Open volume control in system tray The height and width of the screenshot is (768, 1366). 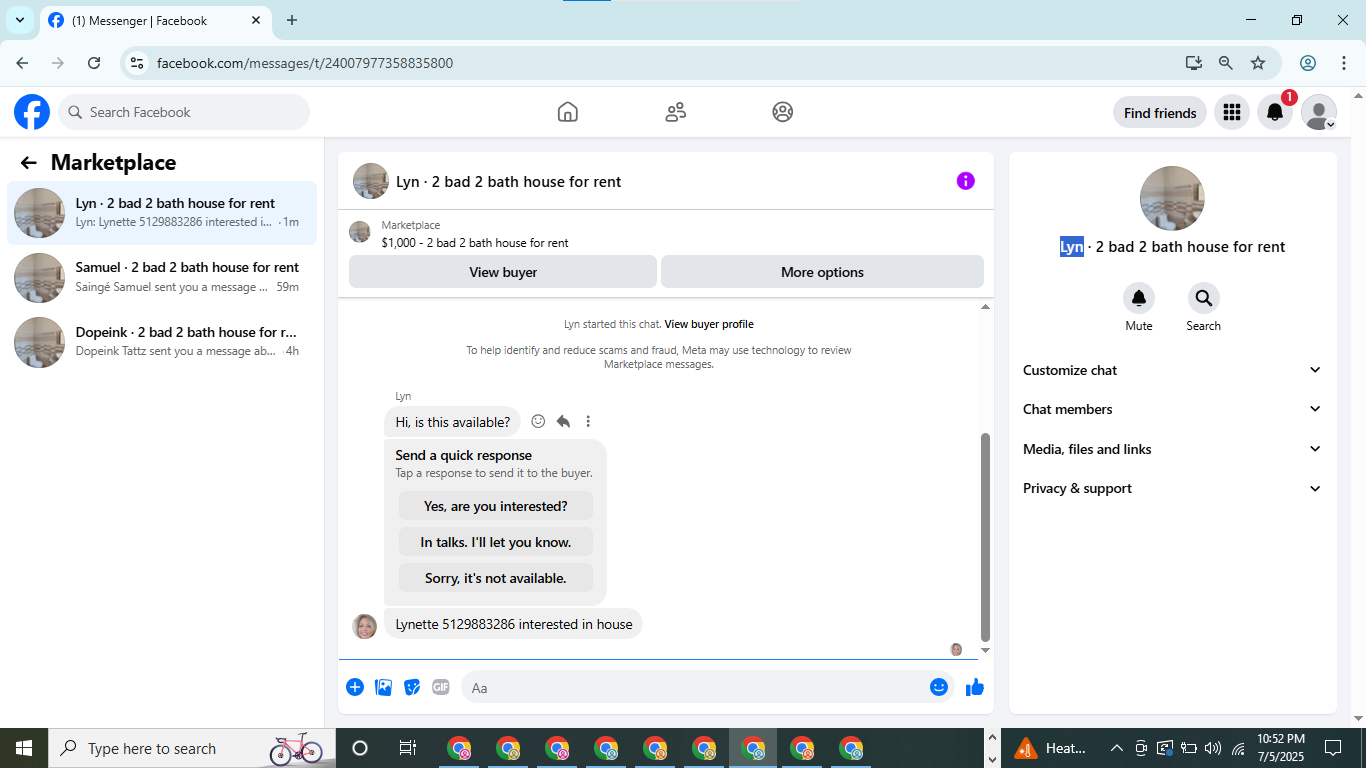pyautogui.click(x=1213, y=748)
